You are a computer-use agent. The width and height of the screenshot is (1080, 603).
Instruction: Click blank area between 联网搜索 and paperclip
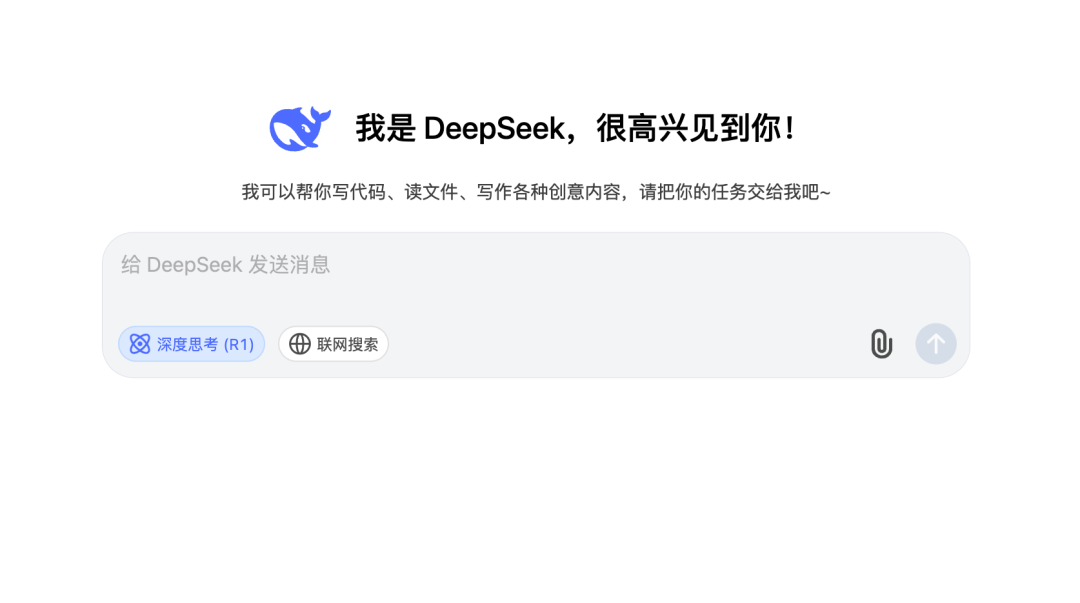(627, 344)
